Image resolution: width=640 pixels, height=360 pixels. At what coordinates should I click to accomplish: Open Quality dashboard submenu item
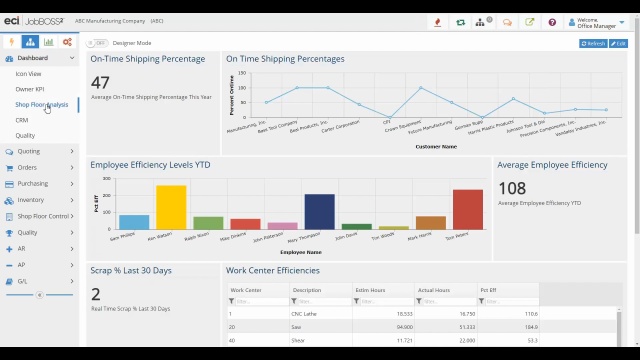(25, 136)
